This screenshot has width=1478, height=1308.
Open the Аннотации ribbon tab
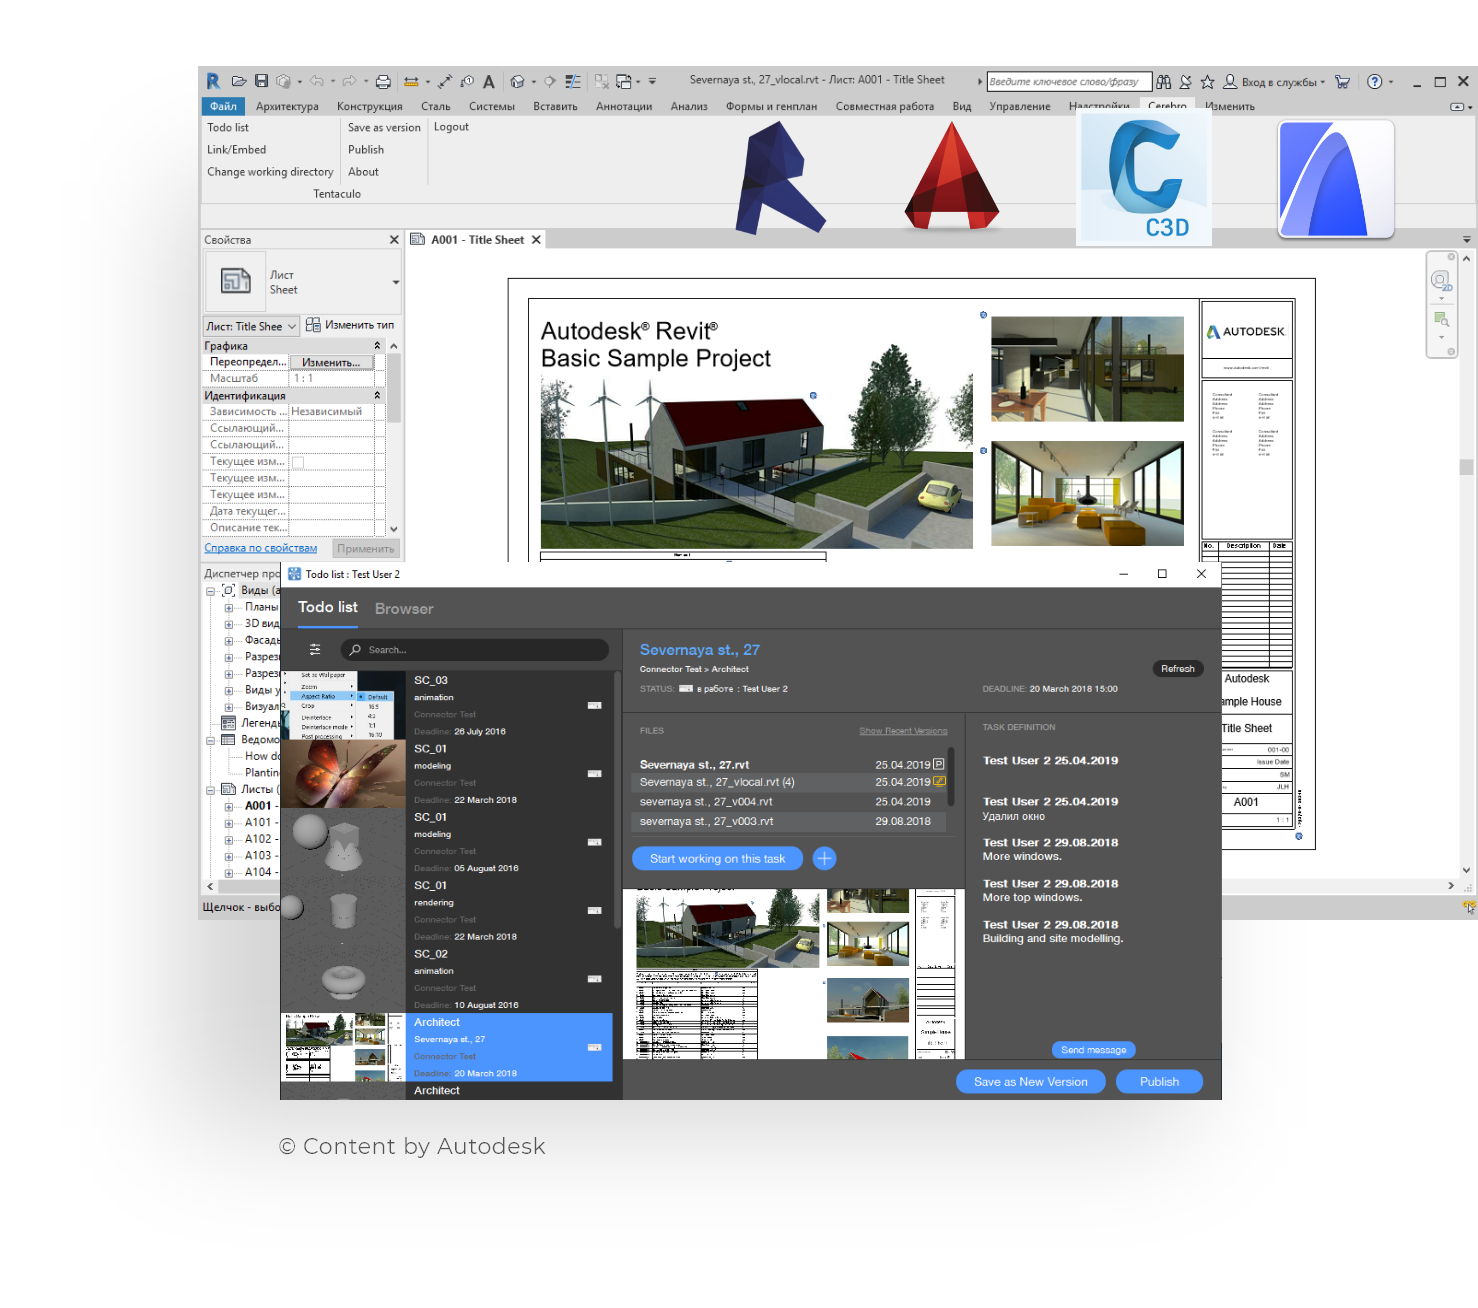pyautogui.click(x=624, y=106)
